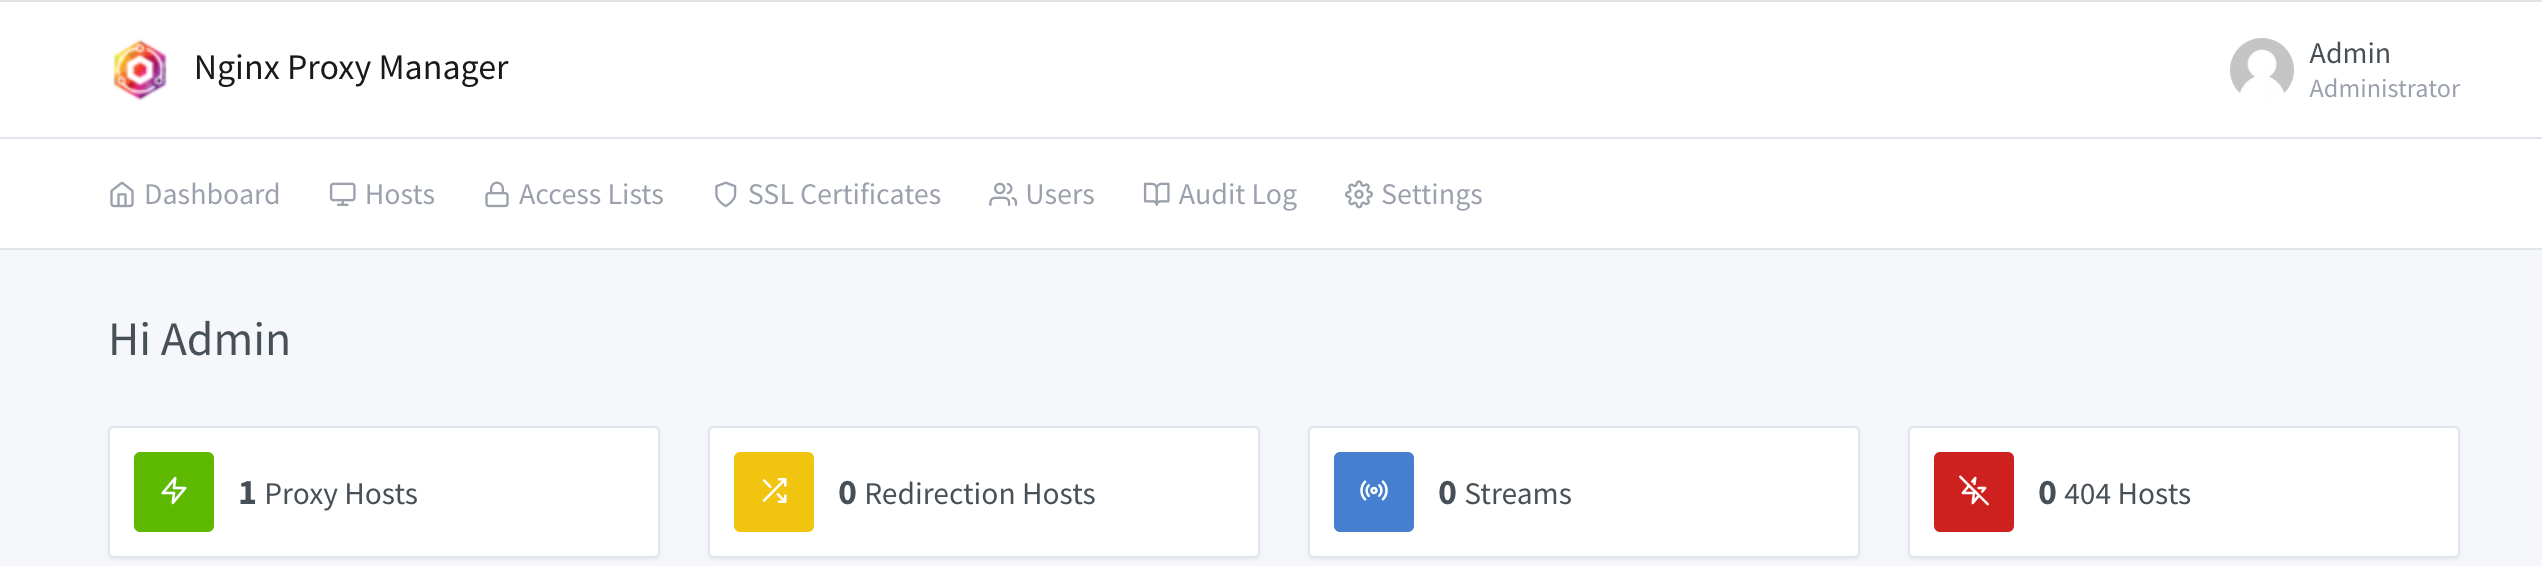Click the yellow Redirection Hosts shuffle icon
This screenshot has height=566, width=2542.
pos(774,492)
